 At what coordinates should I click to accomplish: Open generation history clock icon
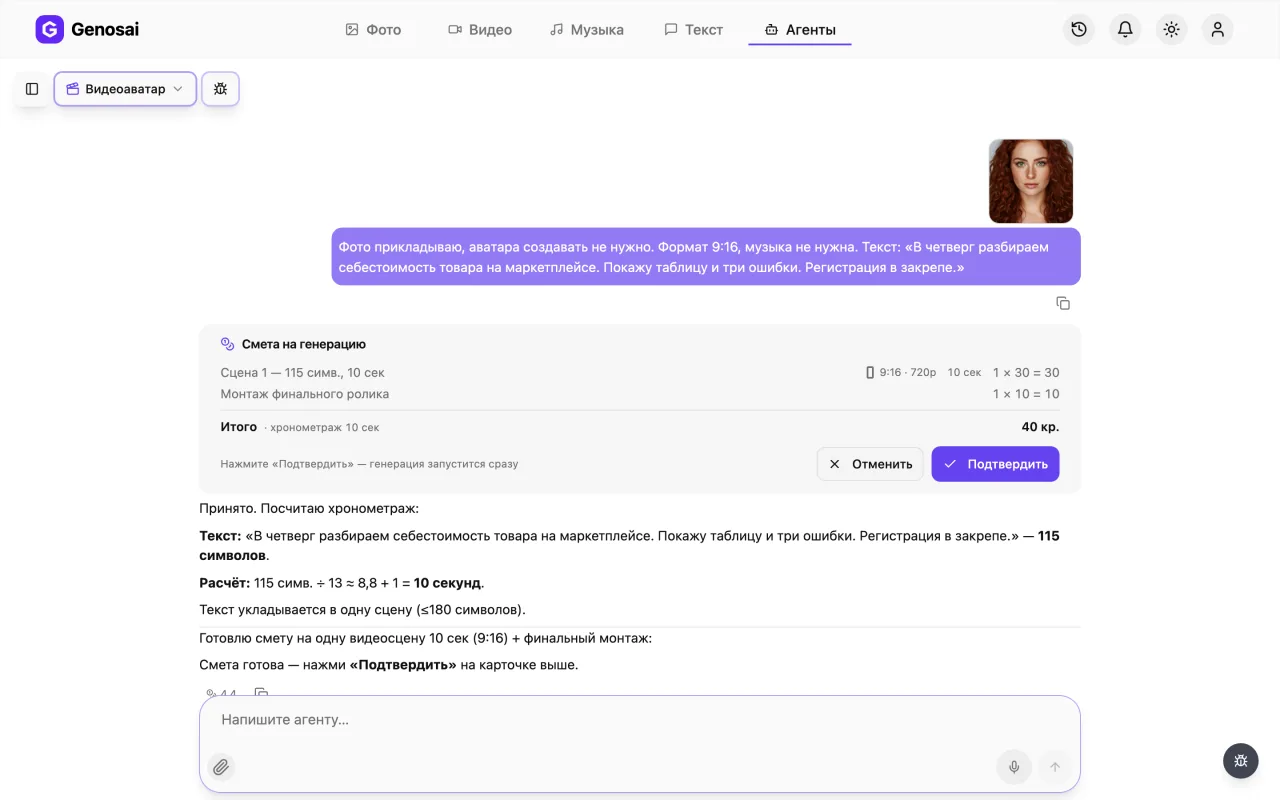click(x=1079, y=29)
